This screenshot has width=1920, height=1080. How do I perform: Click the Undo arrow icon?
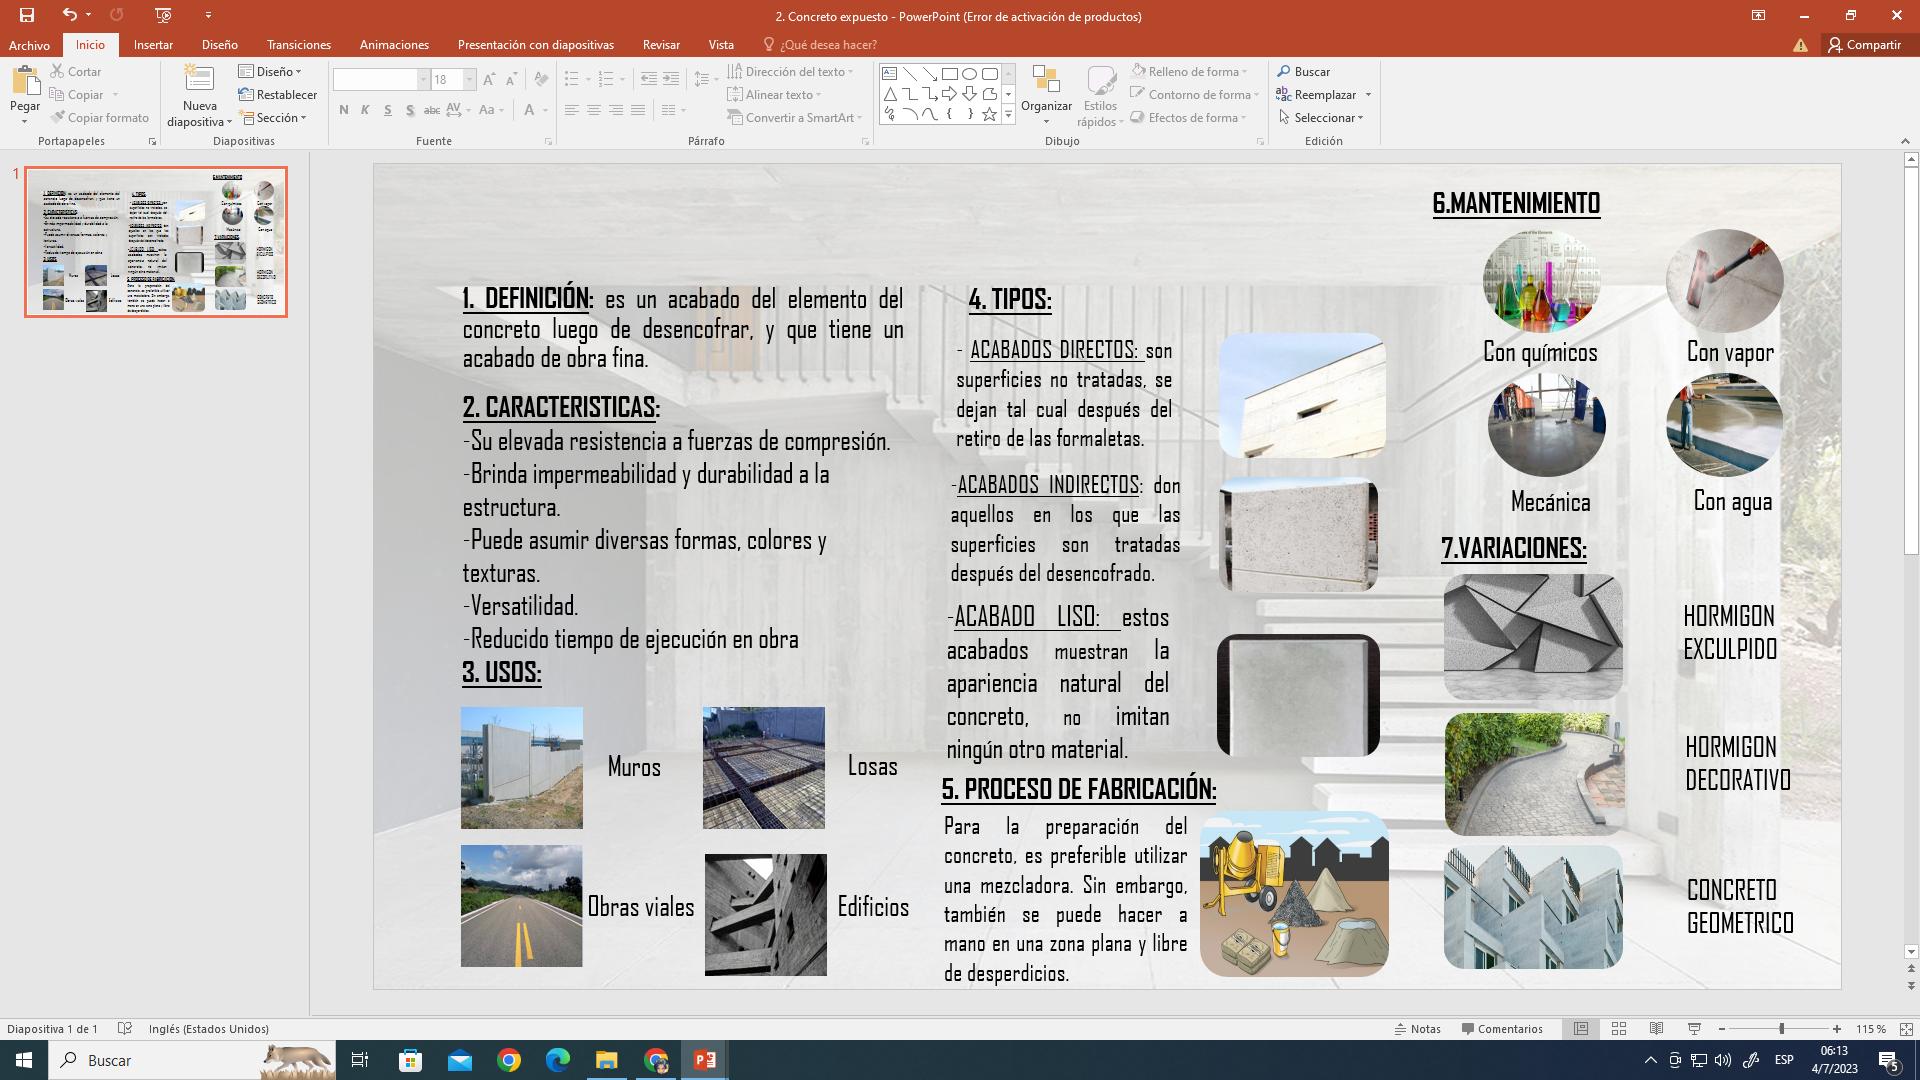click(69, 15)
